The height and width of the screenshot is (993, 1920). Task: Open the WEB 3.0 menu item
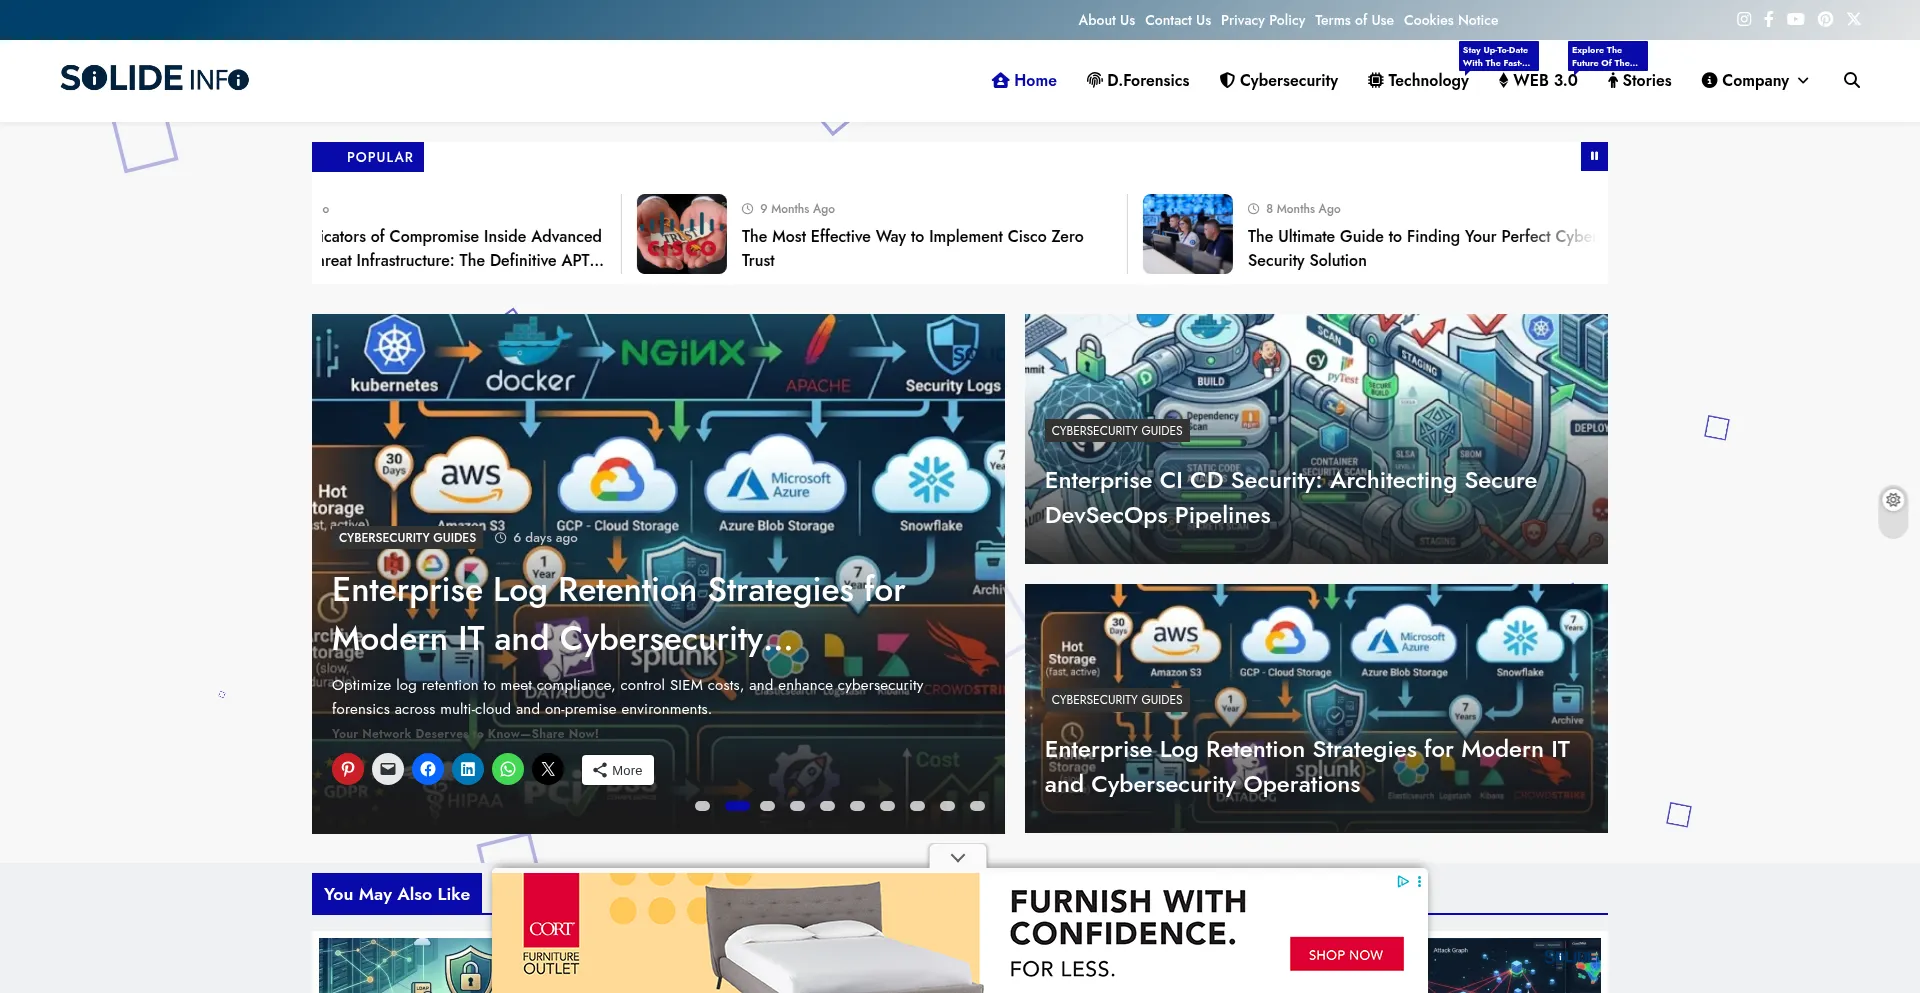pos(1538,80)
